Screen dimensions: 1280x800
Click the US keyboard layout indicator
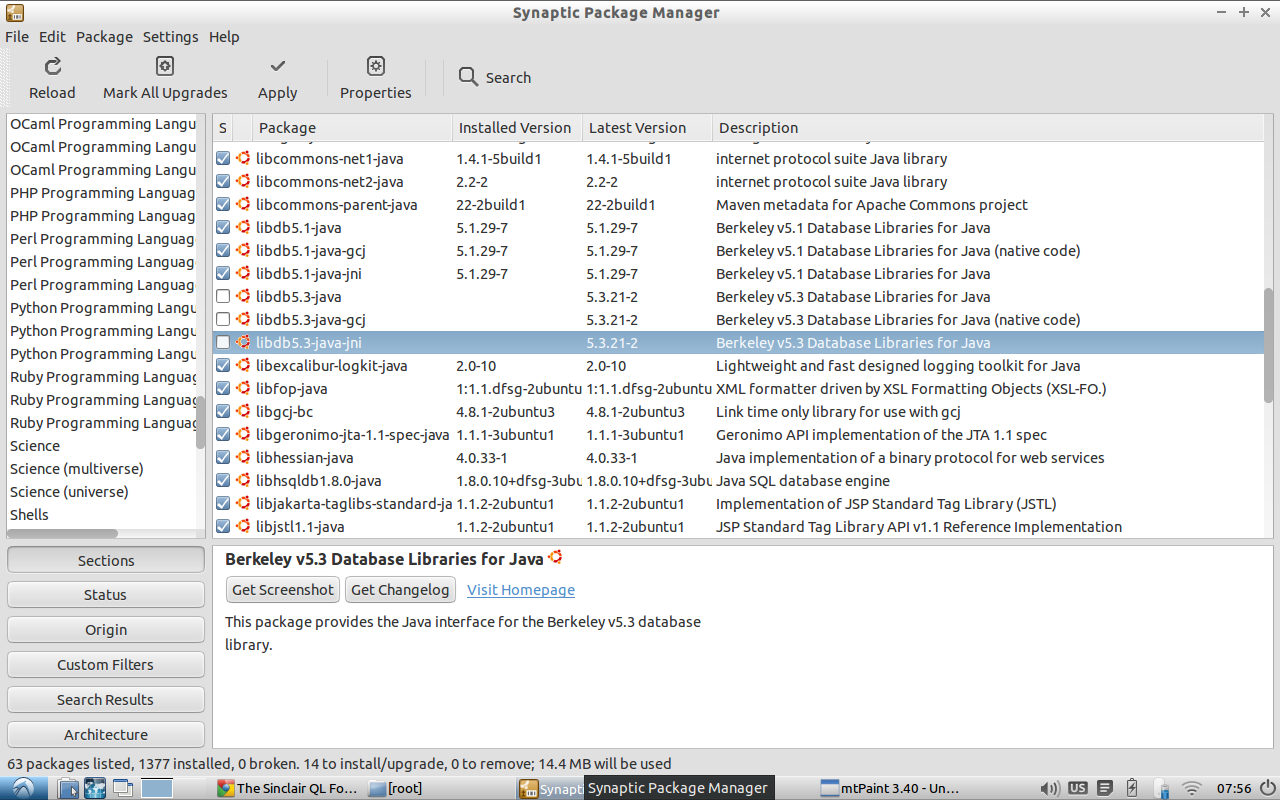coord(1077,788)
